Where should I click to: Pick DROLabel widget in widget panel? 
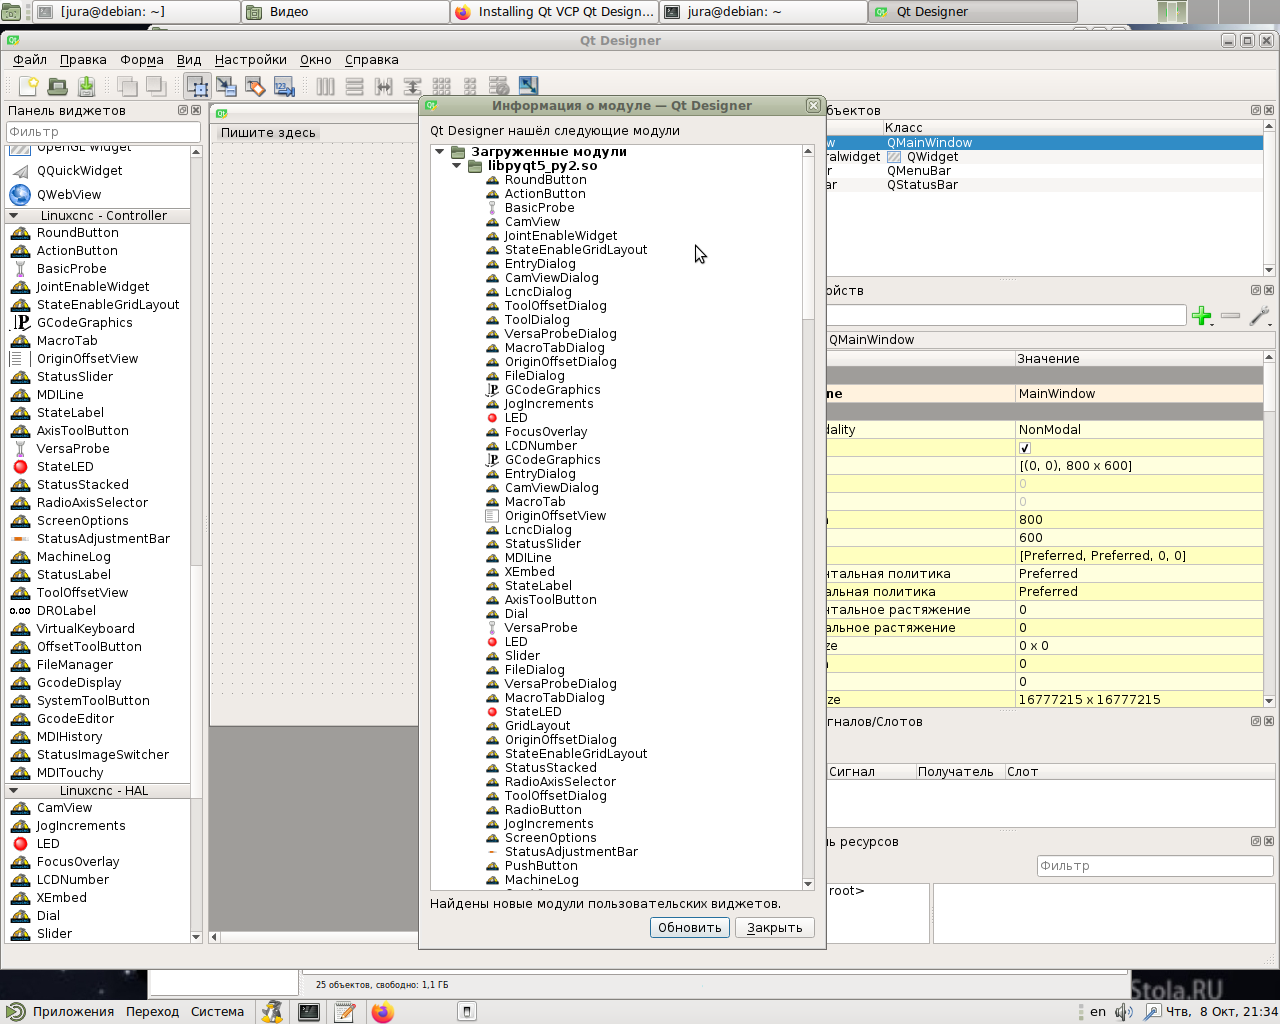(x=66, y=611)
